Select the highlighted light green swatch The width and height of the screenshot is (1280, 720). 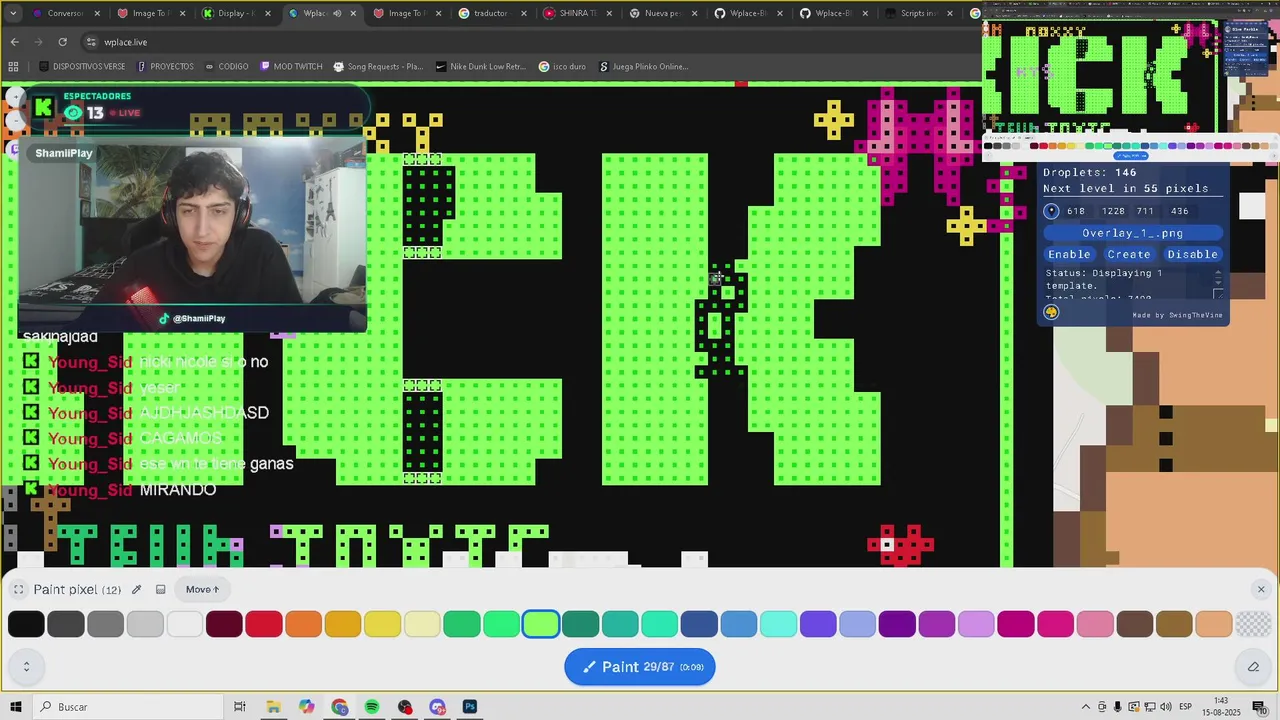tap(541, 624)
